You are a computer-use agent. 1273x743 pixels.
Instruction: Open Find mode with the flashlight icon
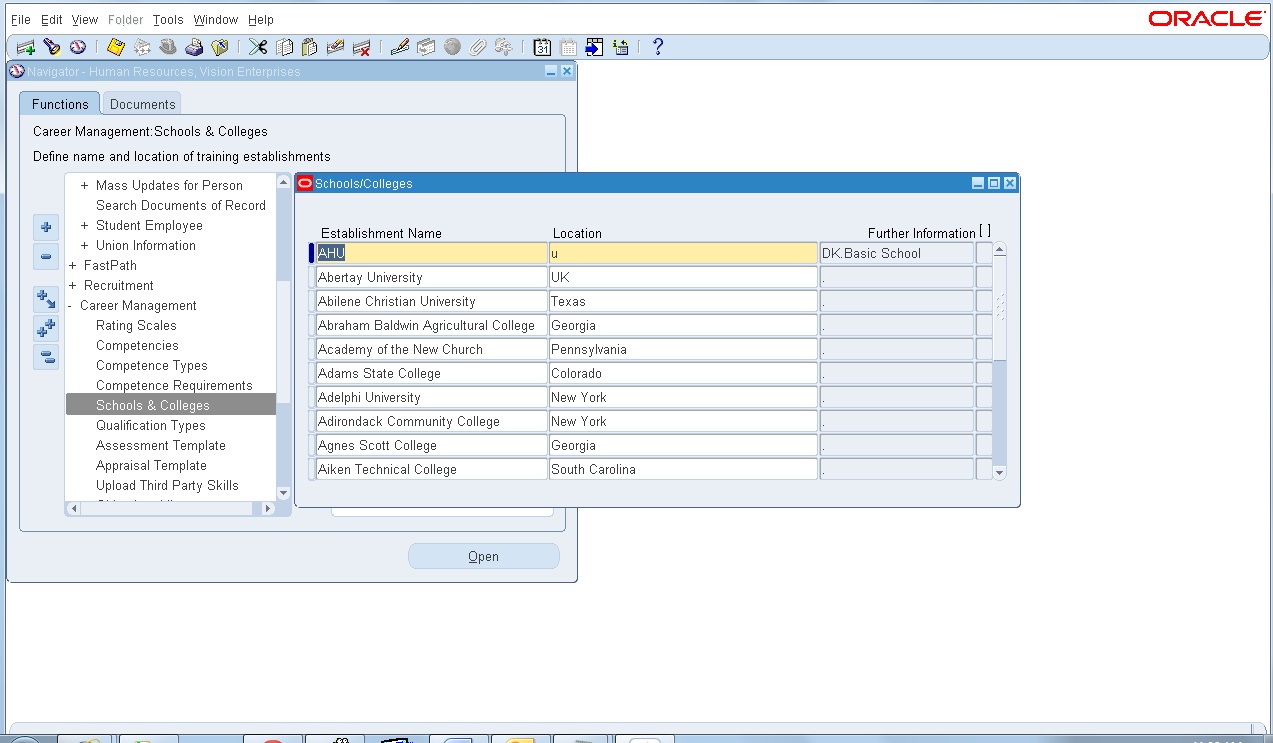click(x=52, y=46)
